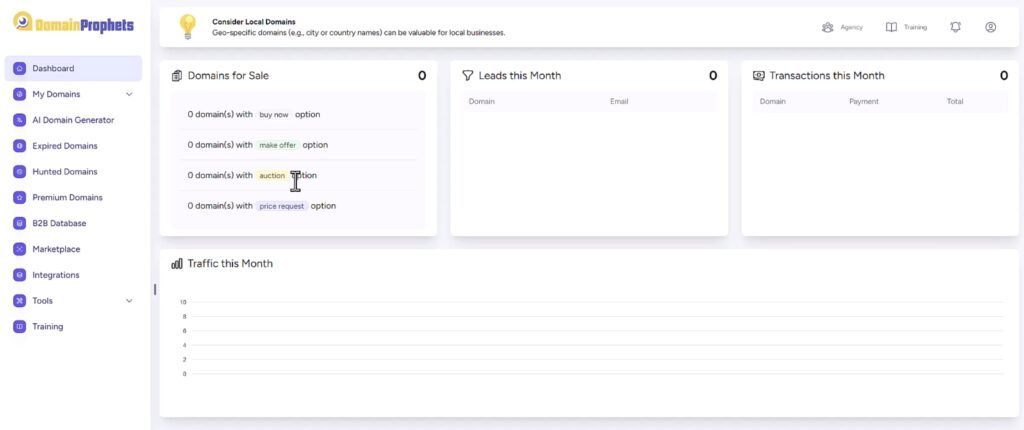The height and width of the screenshot is (430, 1024).
Task: Click the Hunted Domains icon
Action: point(20,172)
